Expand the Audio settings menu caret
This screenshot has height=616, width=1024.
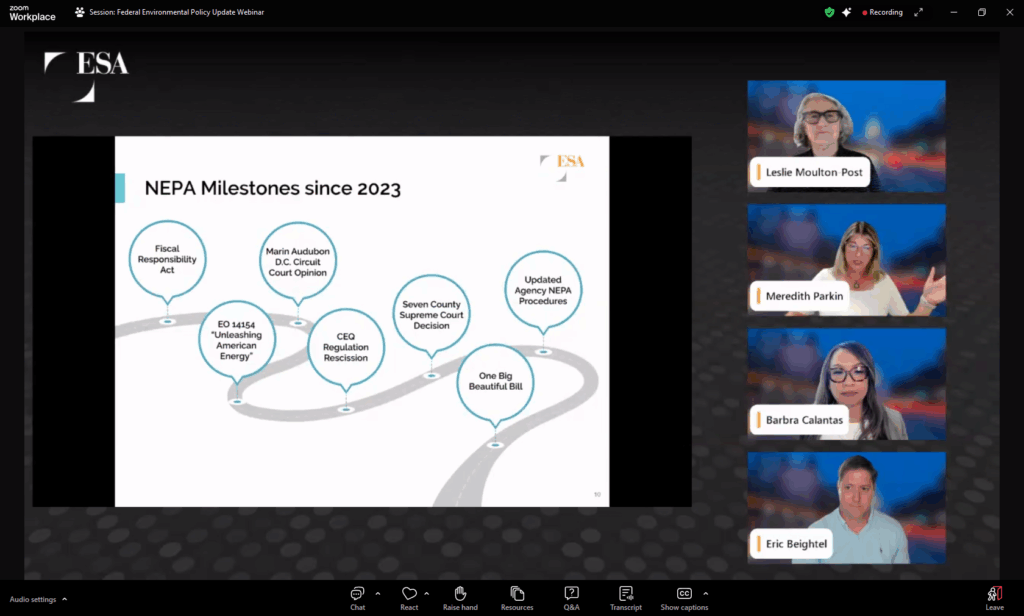(65, 599)
